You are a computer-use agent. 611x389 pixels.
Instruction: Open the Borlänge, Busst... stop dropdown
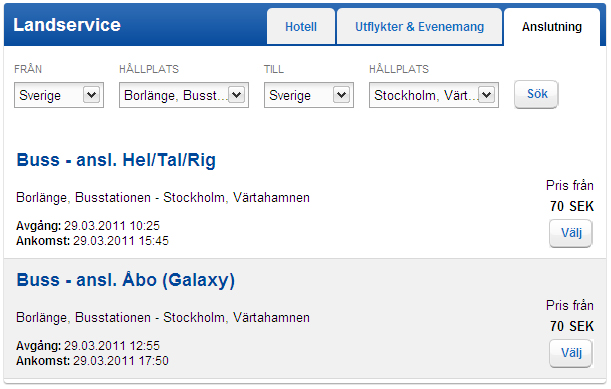(x=184, y=95)
